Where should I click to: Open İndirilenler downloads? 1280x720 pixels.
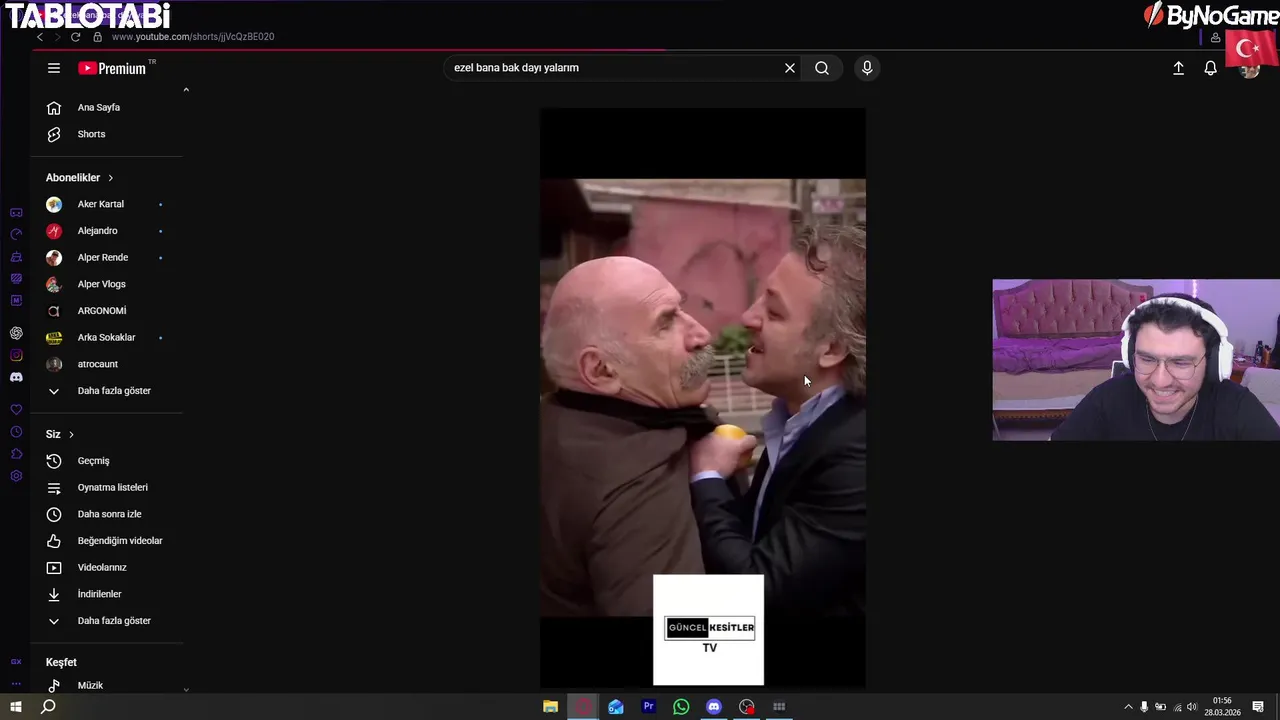click(106, 594)
